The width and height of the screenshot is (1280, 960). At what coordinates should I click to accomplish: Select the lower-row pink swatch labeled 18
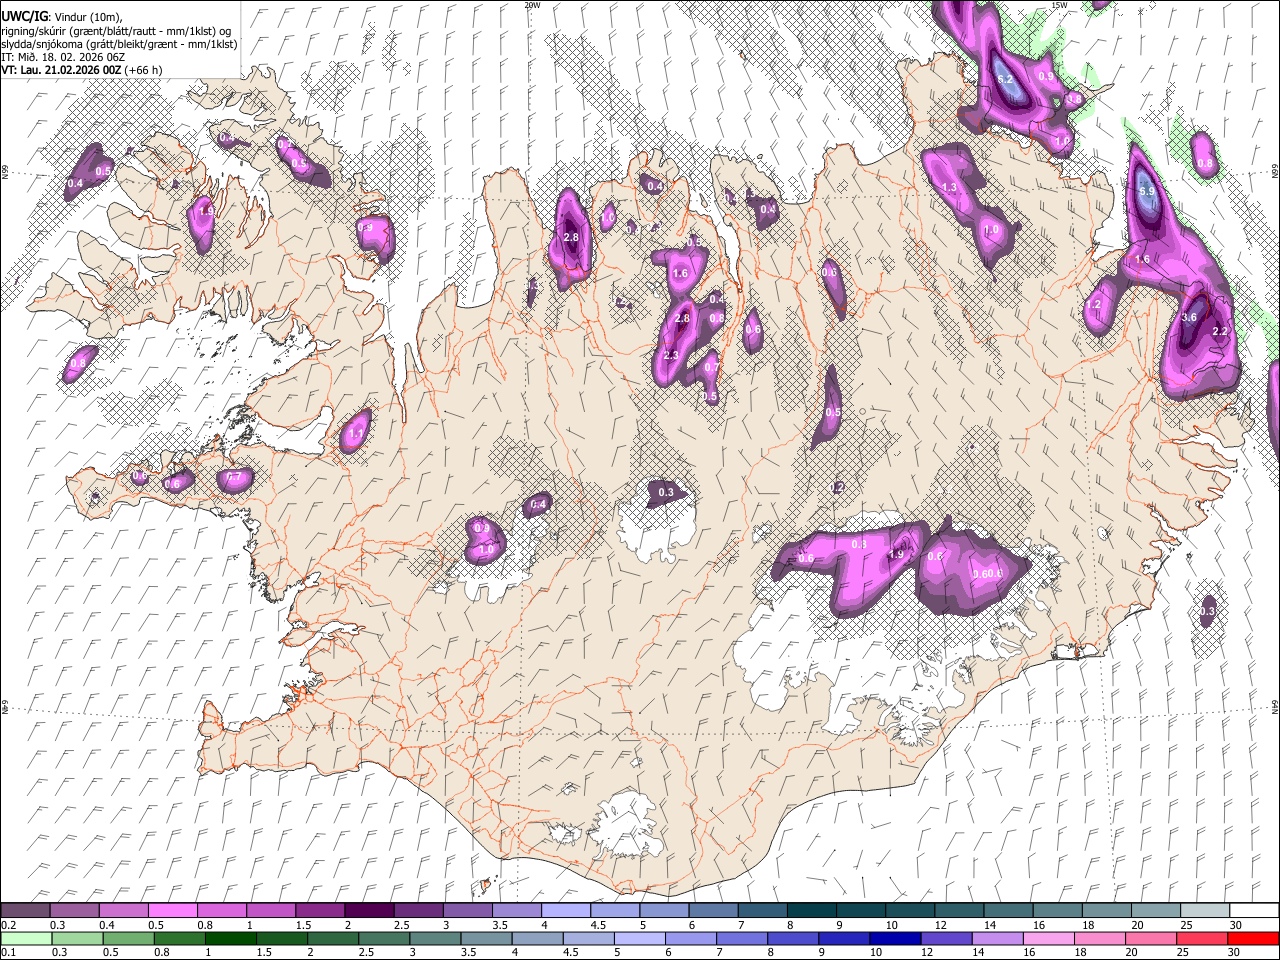click(1101, 938)
